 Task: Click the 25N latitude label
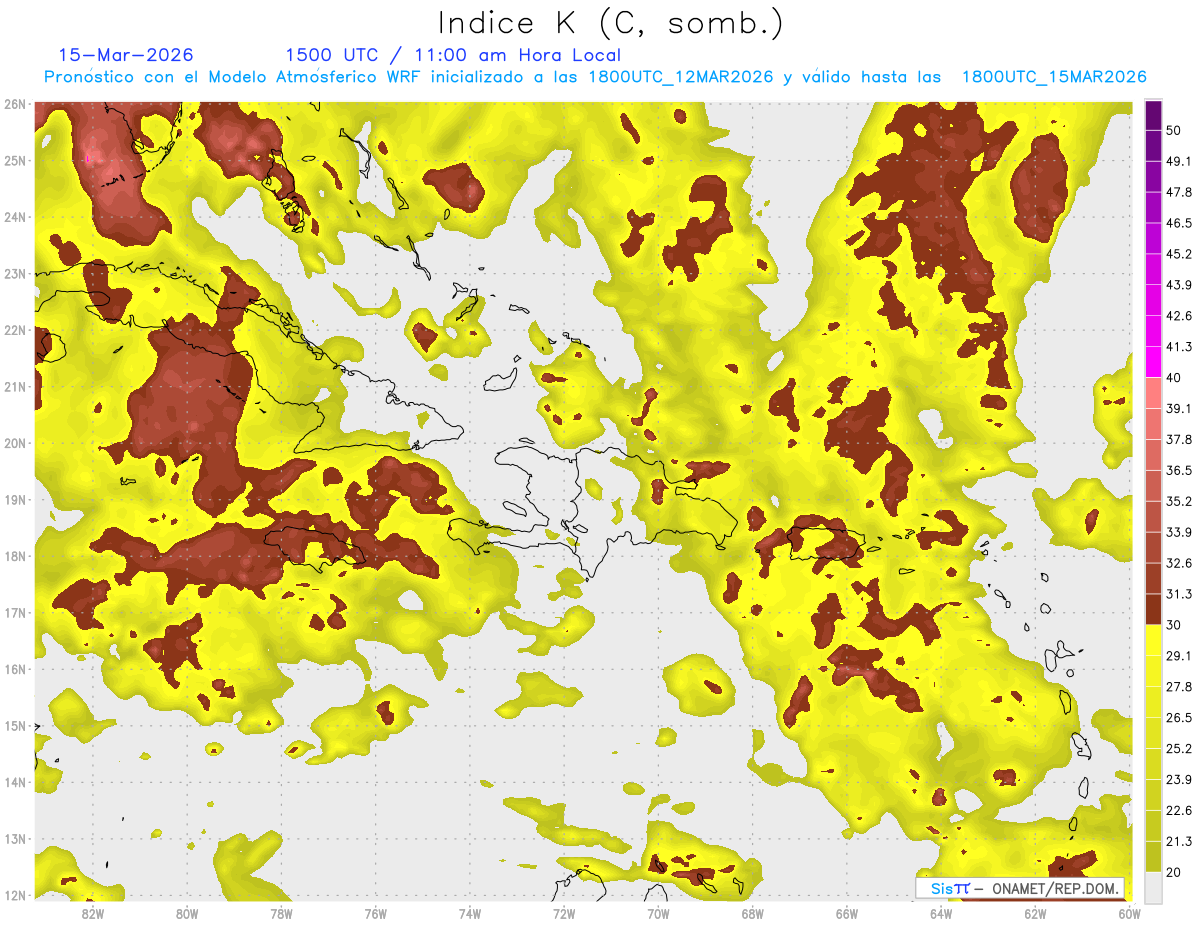[x=15, y=161]
